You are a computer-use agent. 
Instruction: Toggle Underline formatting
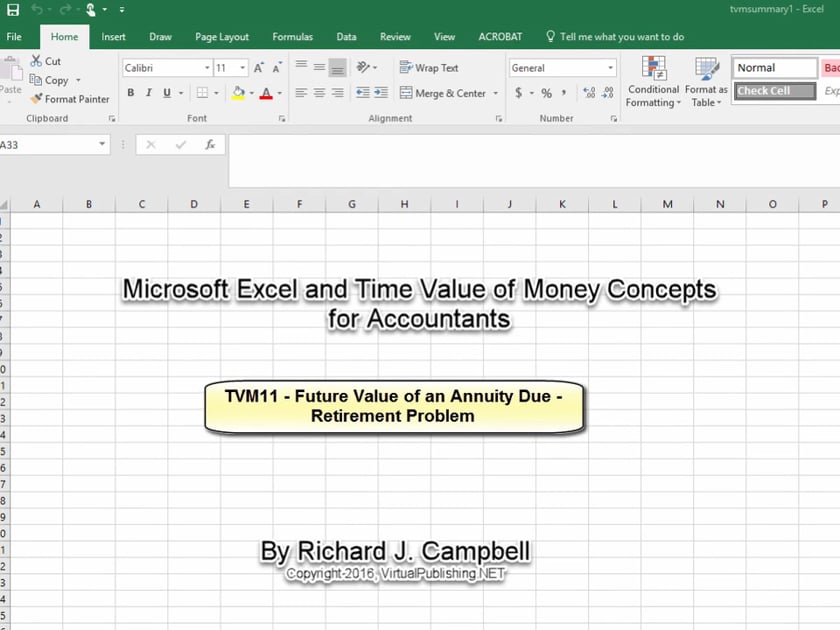click(x=167, y=93)
